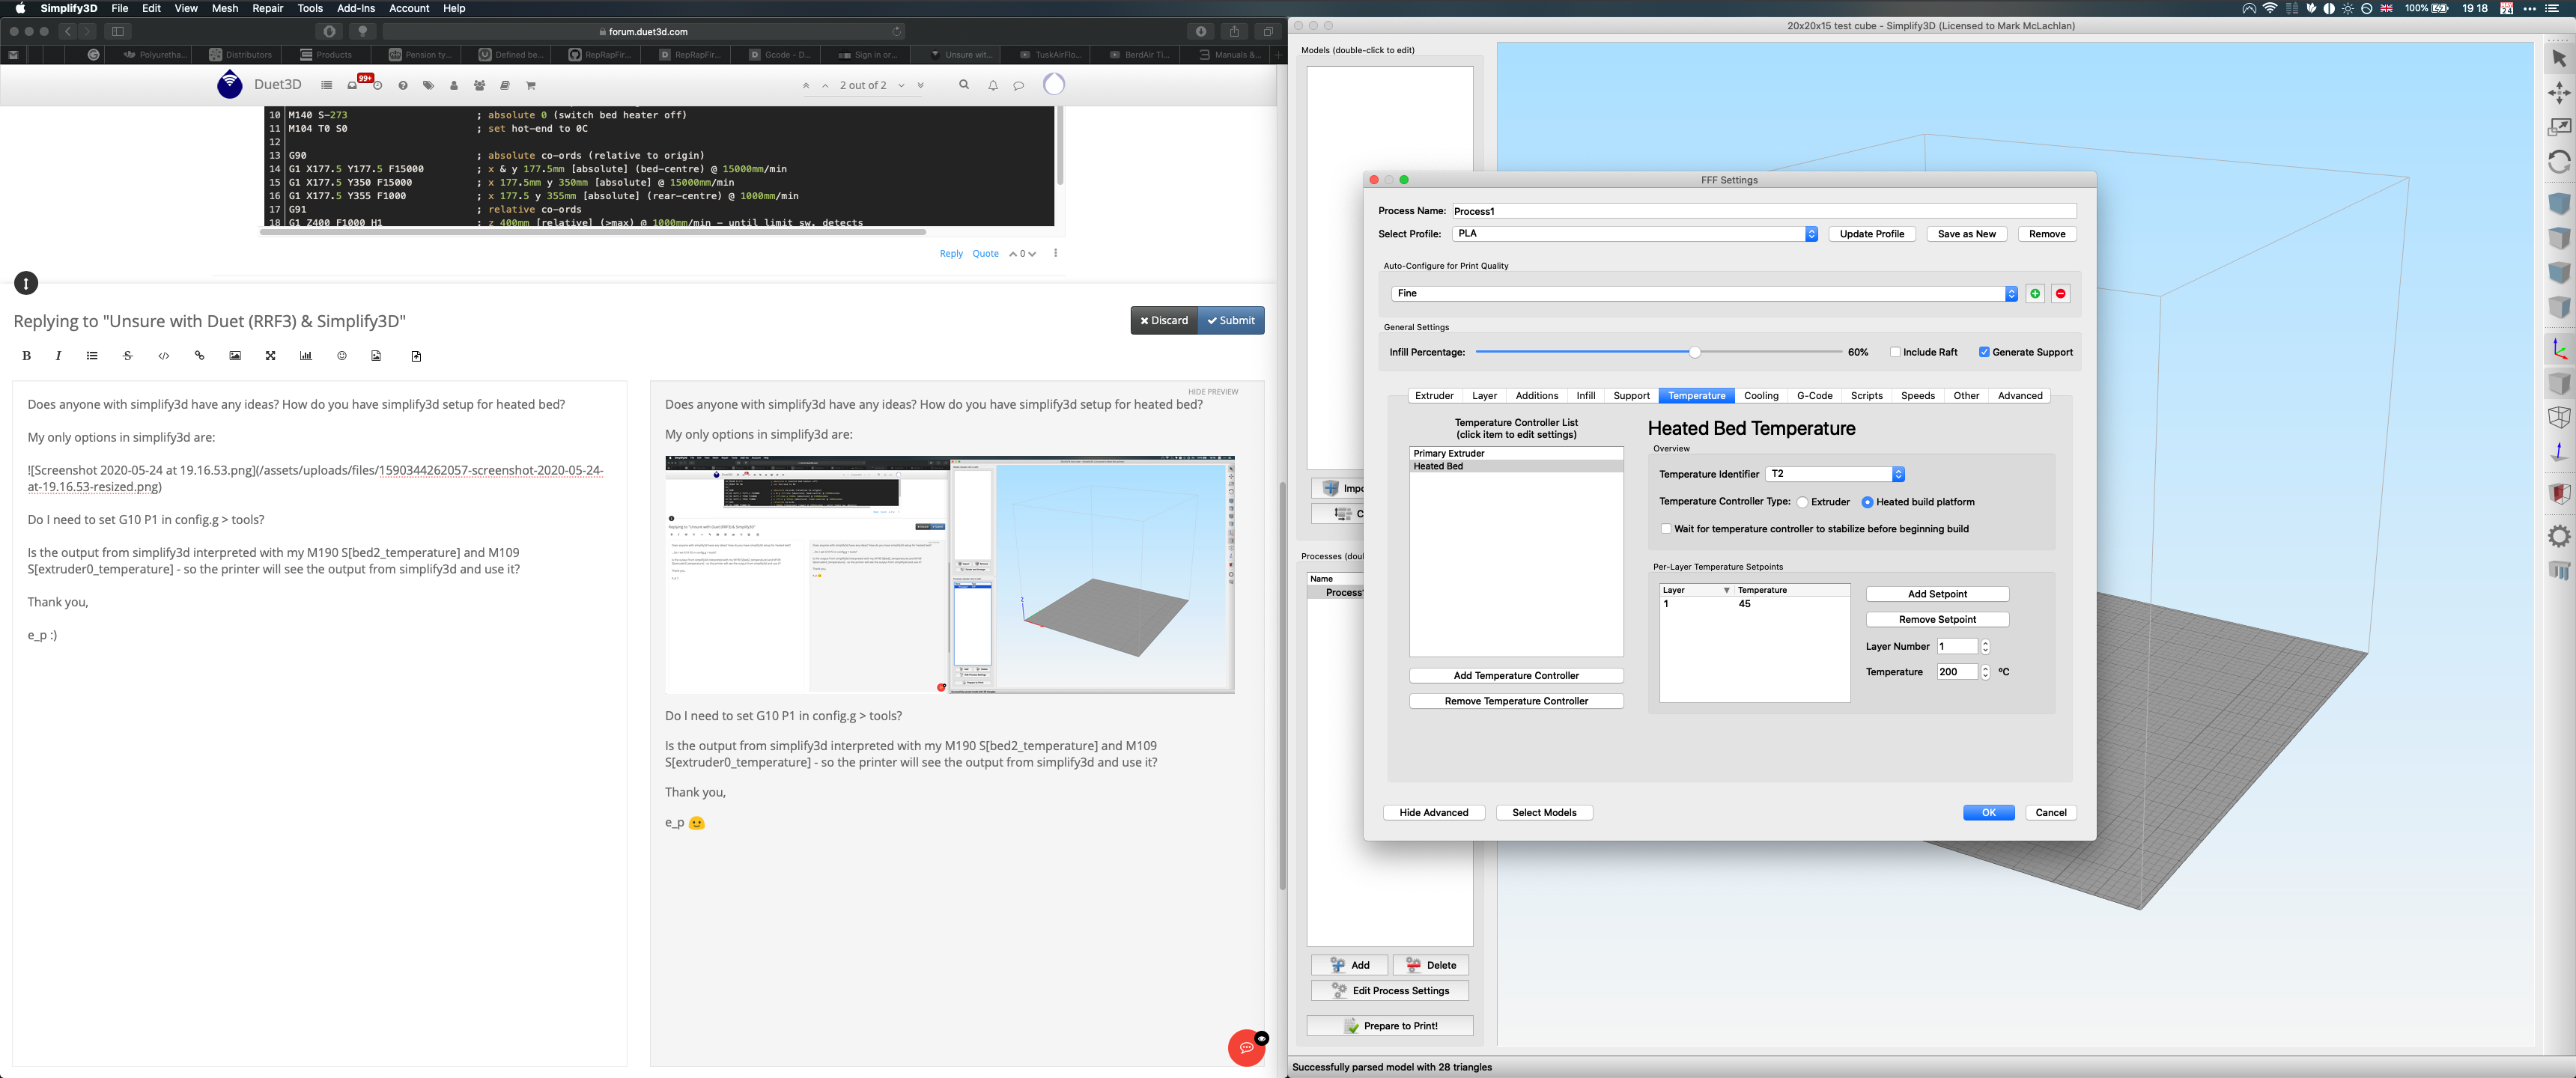Open support structures customization icon
The height and width of the screenshot is (1078, 2576).
(2559, 570)
